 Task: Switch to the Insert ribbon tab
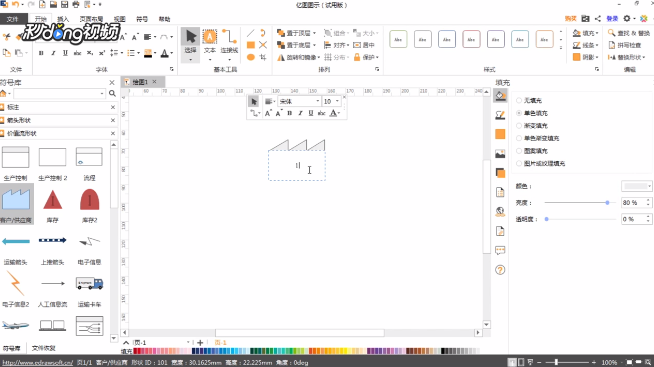pos(63,19)
